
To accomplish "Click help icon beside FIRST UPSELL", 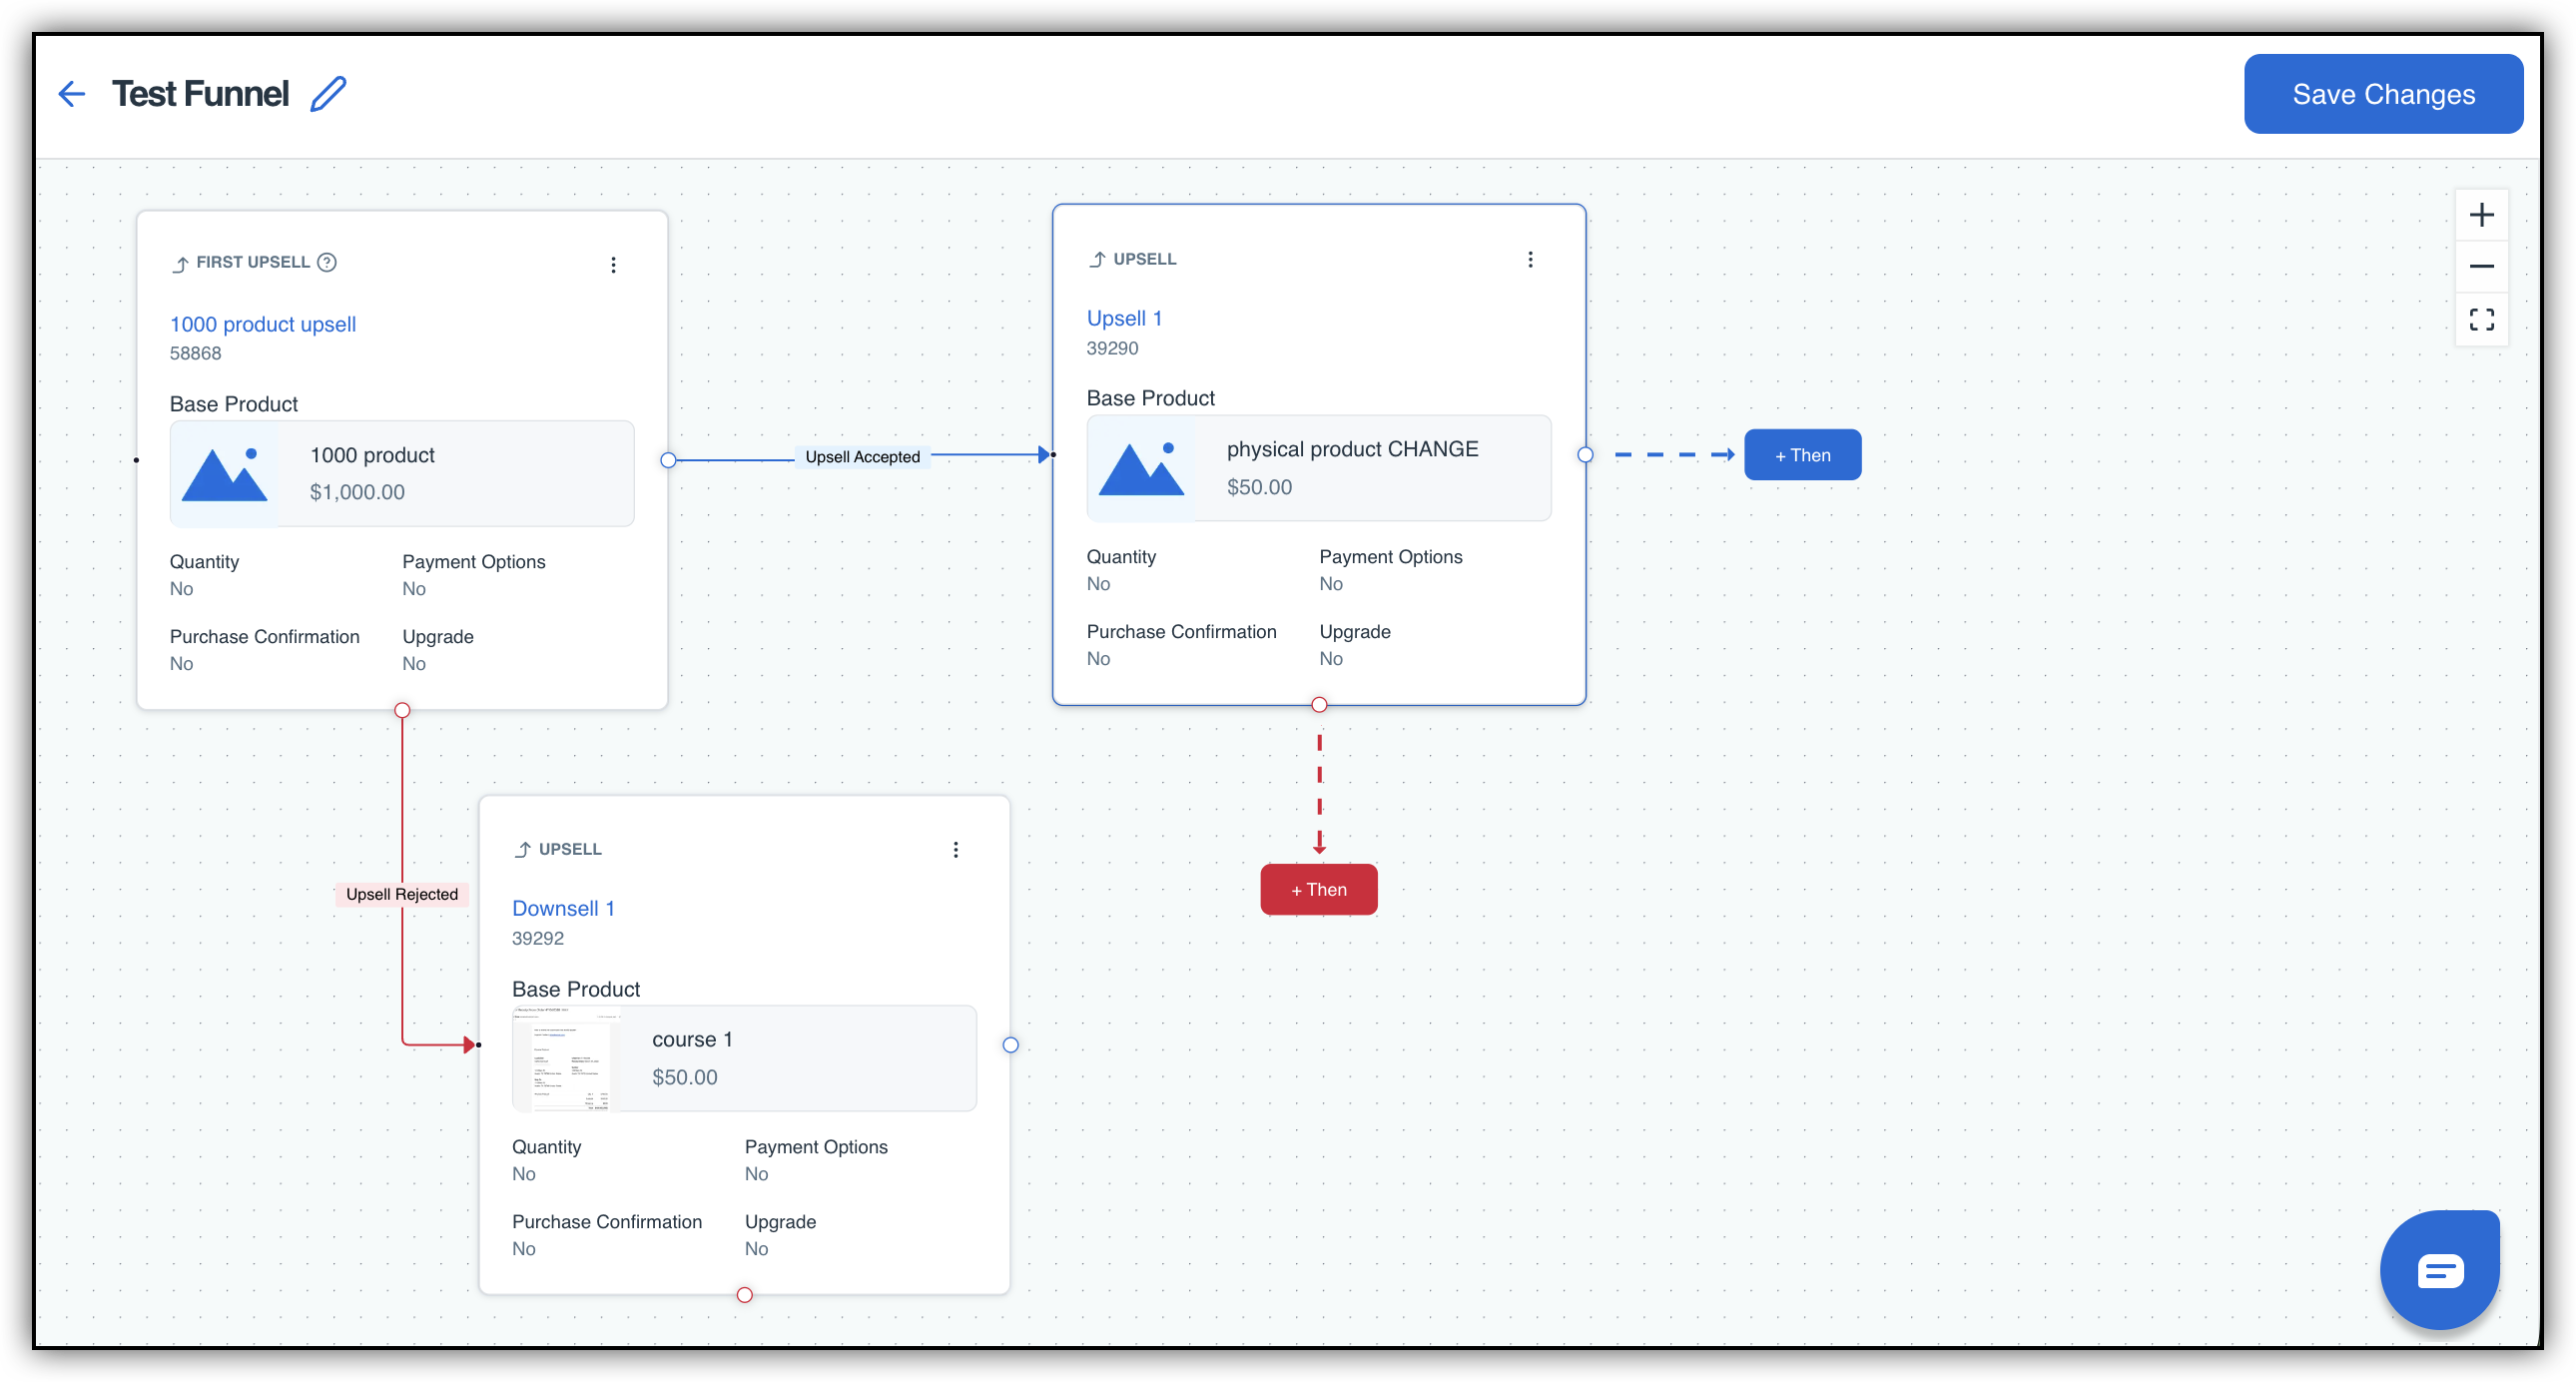I will pyautogui.click(x=327, y=262).
